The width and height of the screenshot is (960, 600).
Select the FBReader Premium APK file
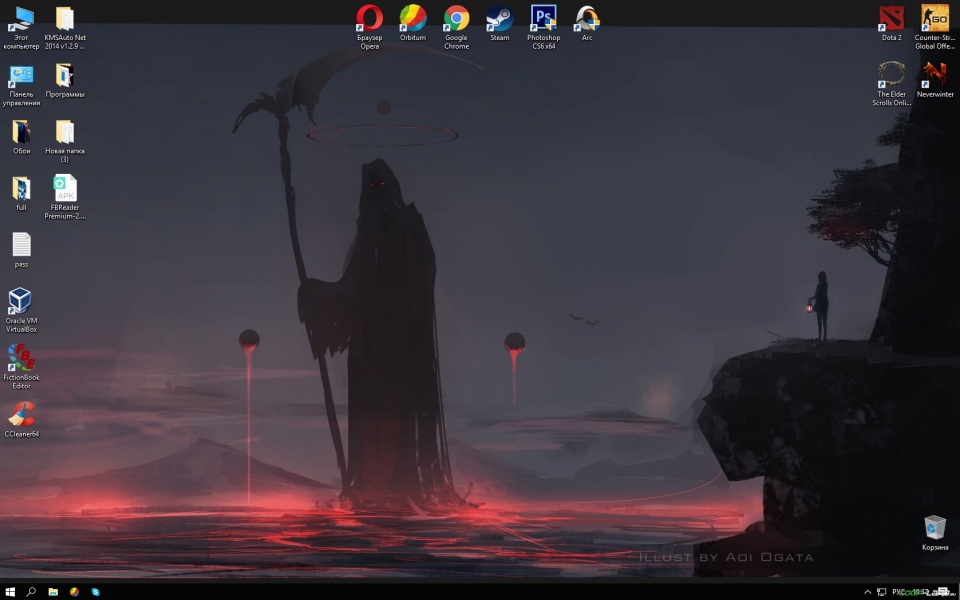point(65,197)
